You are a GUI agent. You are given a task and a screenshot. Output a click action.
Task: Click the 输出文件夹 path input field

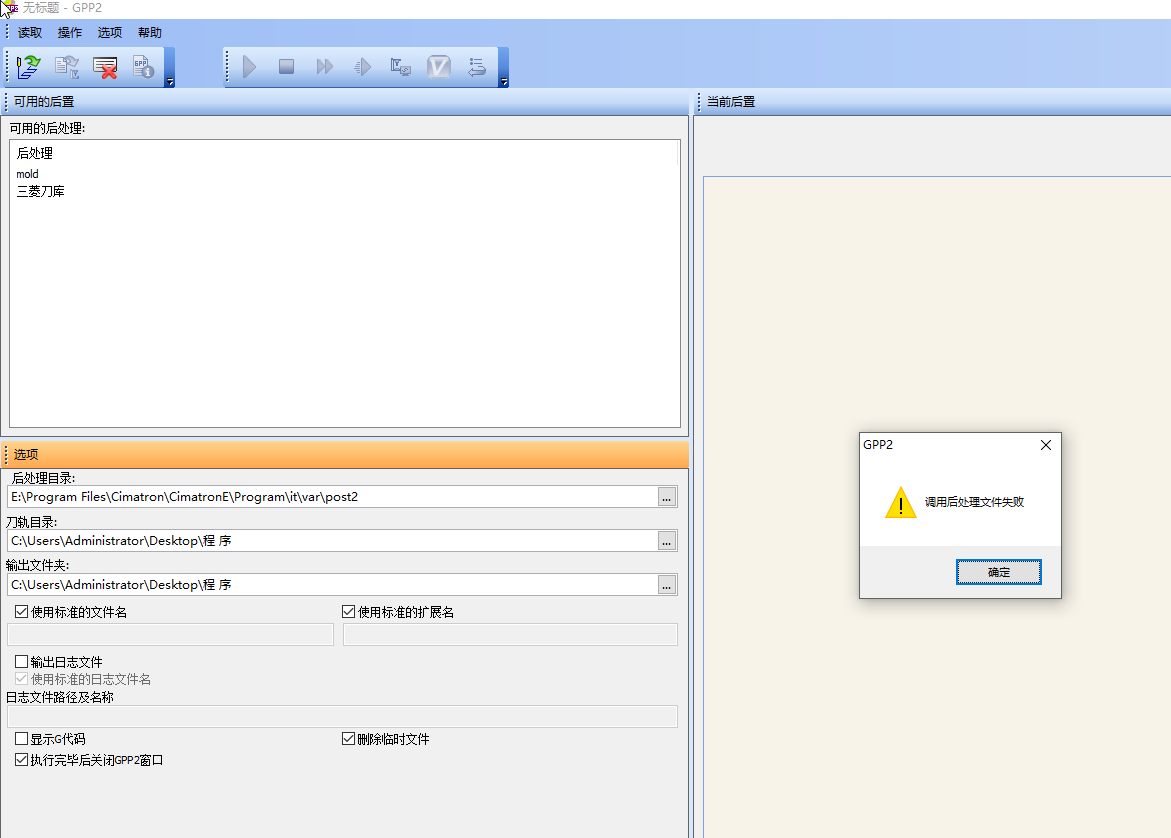tap(330, 585)
